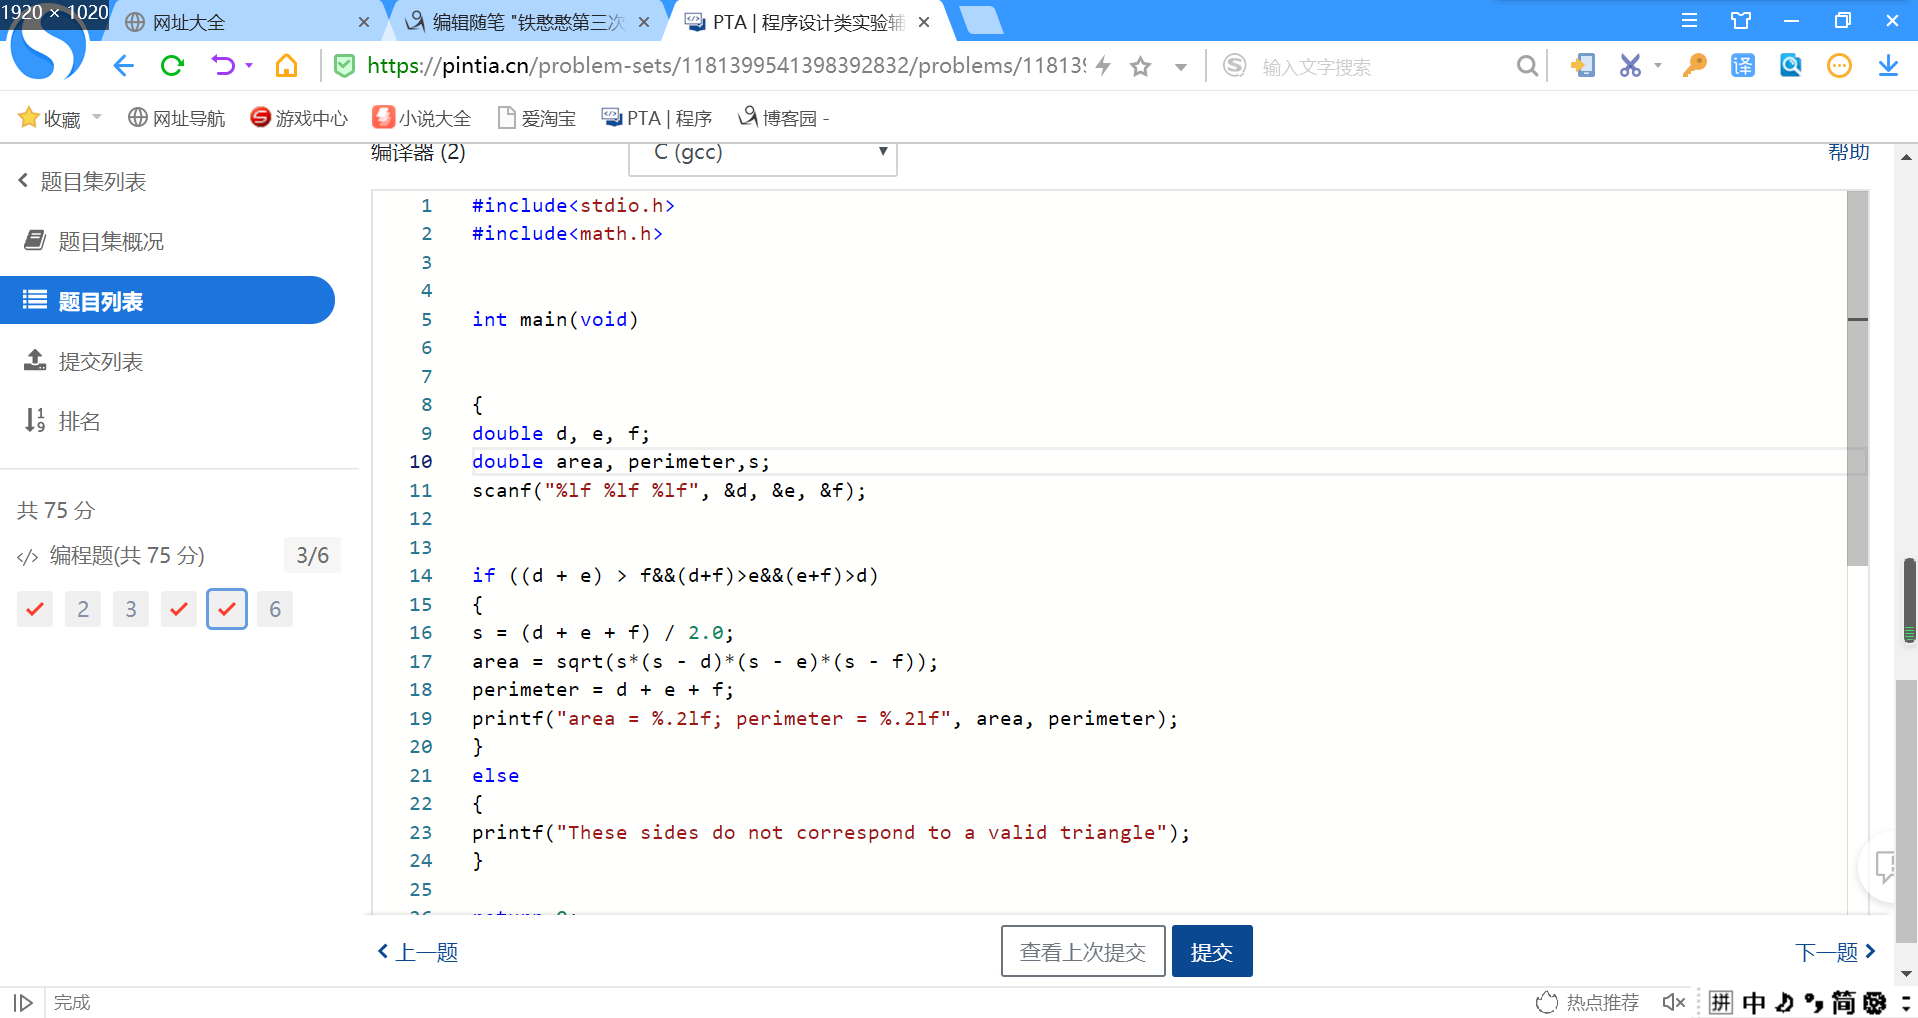Click the code editor vertical scrollbar thumb

click(x=1857, y=378)
